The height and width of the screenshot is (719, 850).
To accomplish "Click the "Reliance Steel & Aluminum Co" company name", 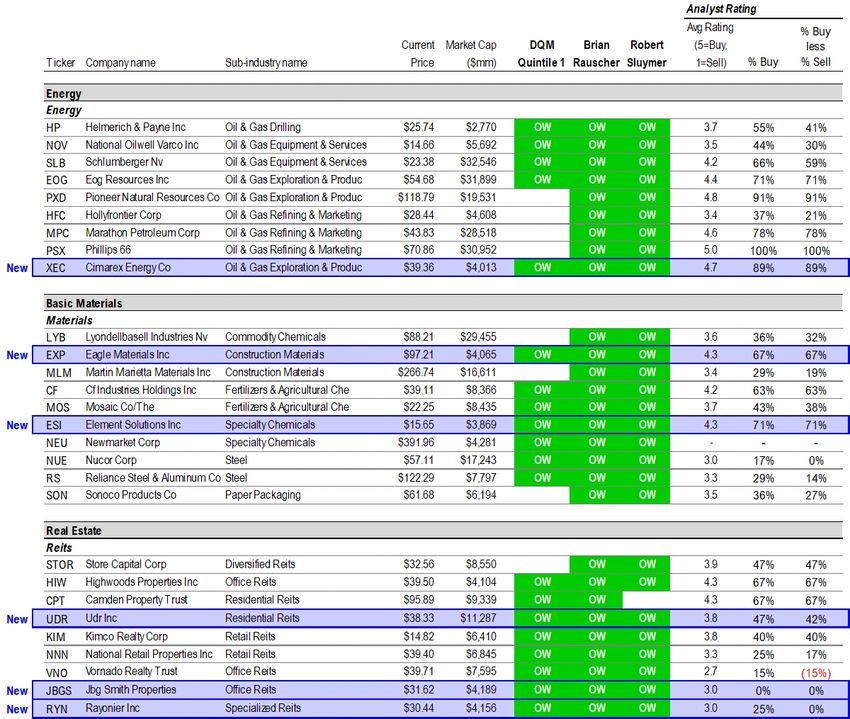I will (153, 478).
